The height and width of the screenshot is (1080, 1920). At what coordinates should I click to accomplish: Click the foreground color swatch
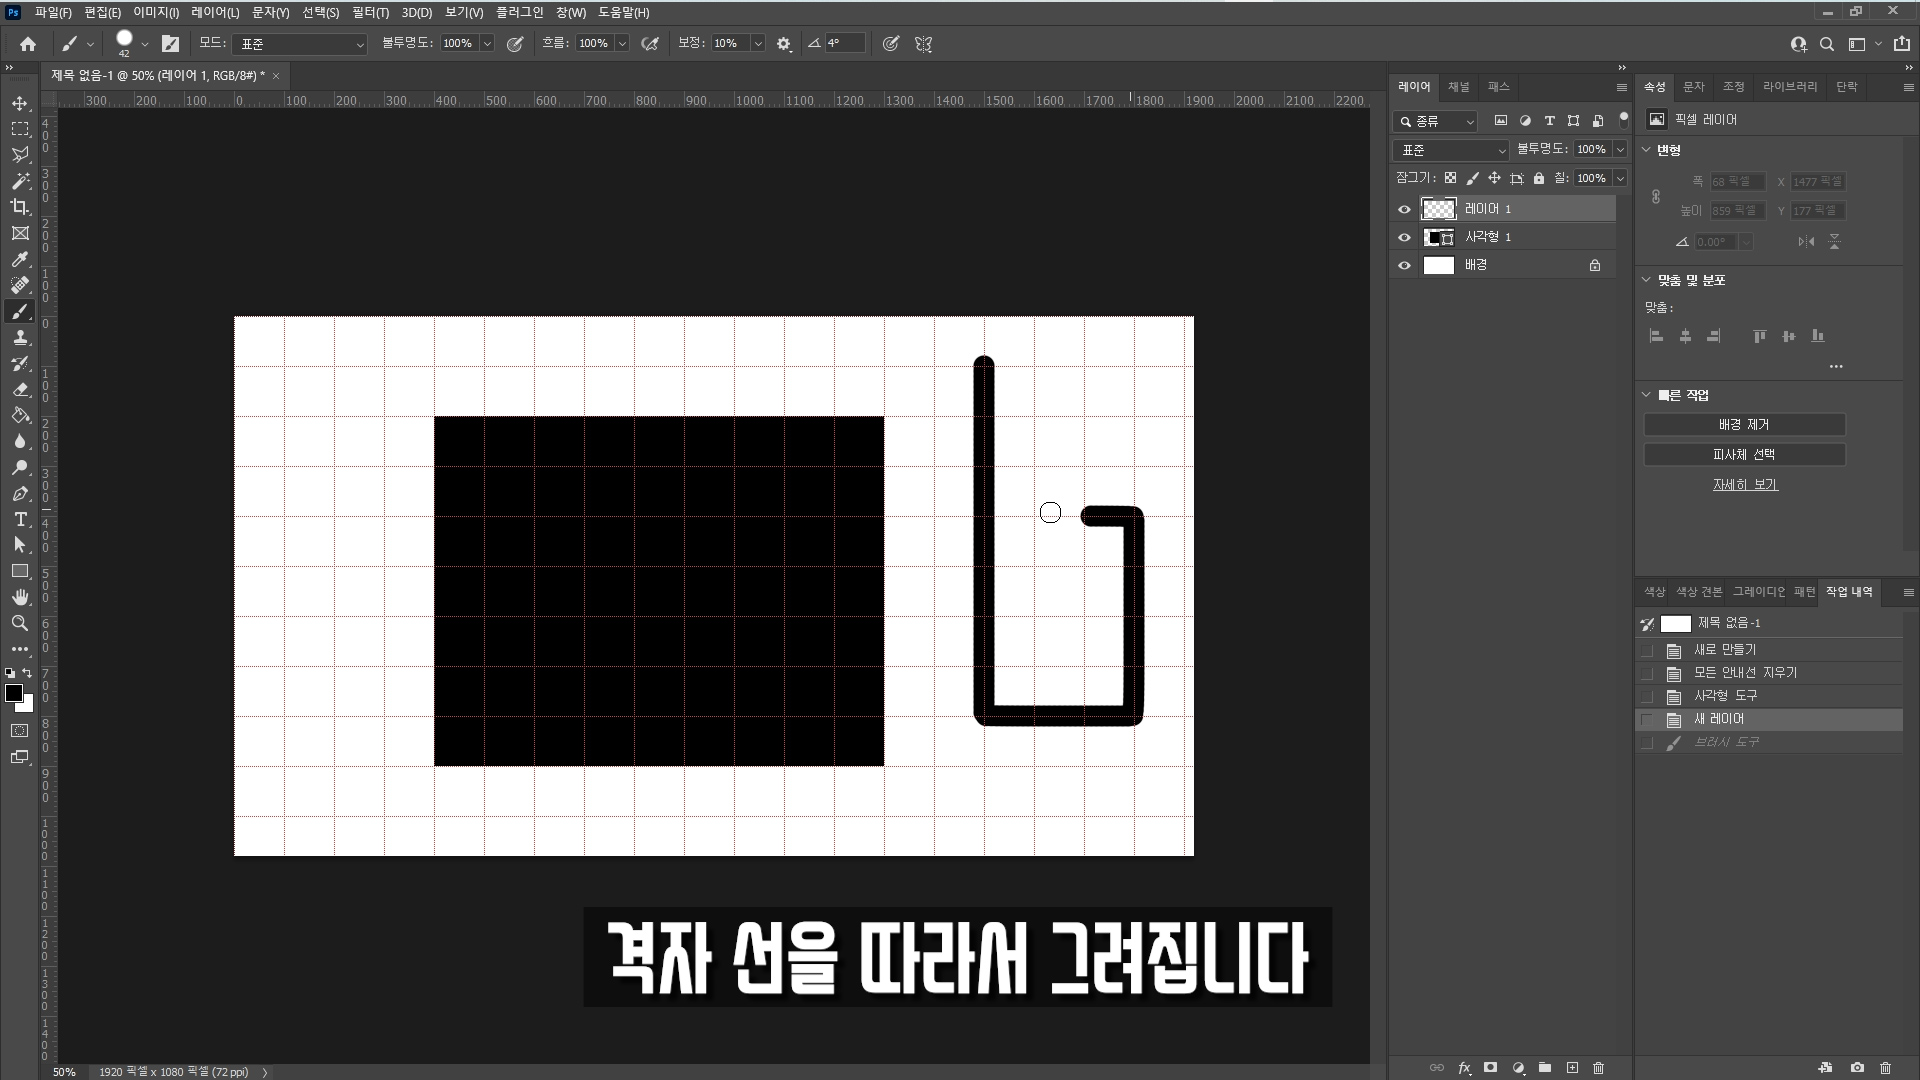(x=14, y=694)
